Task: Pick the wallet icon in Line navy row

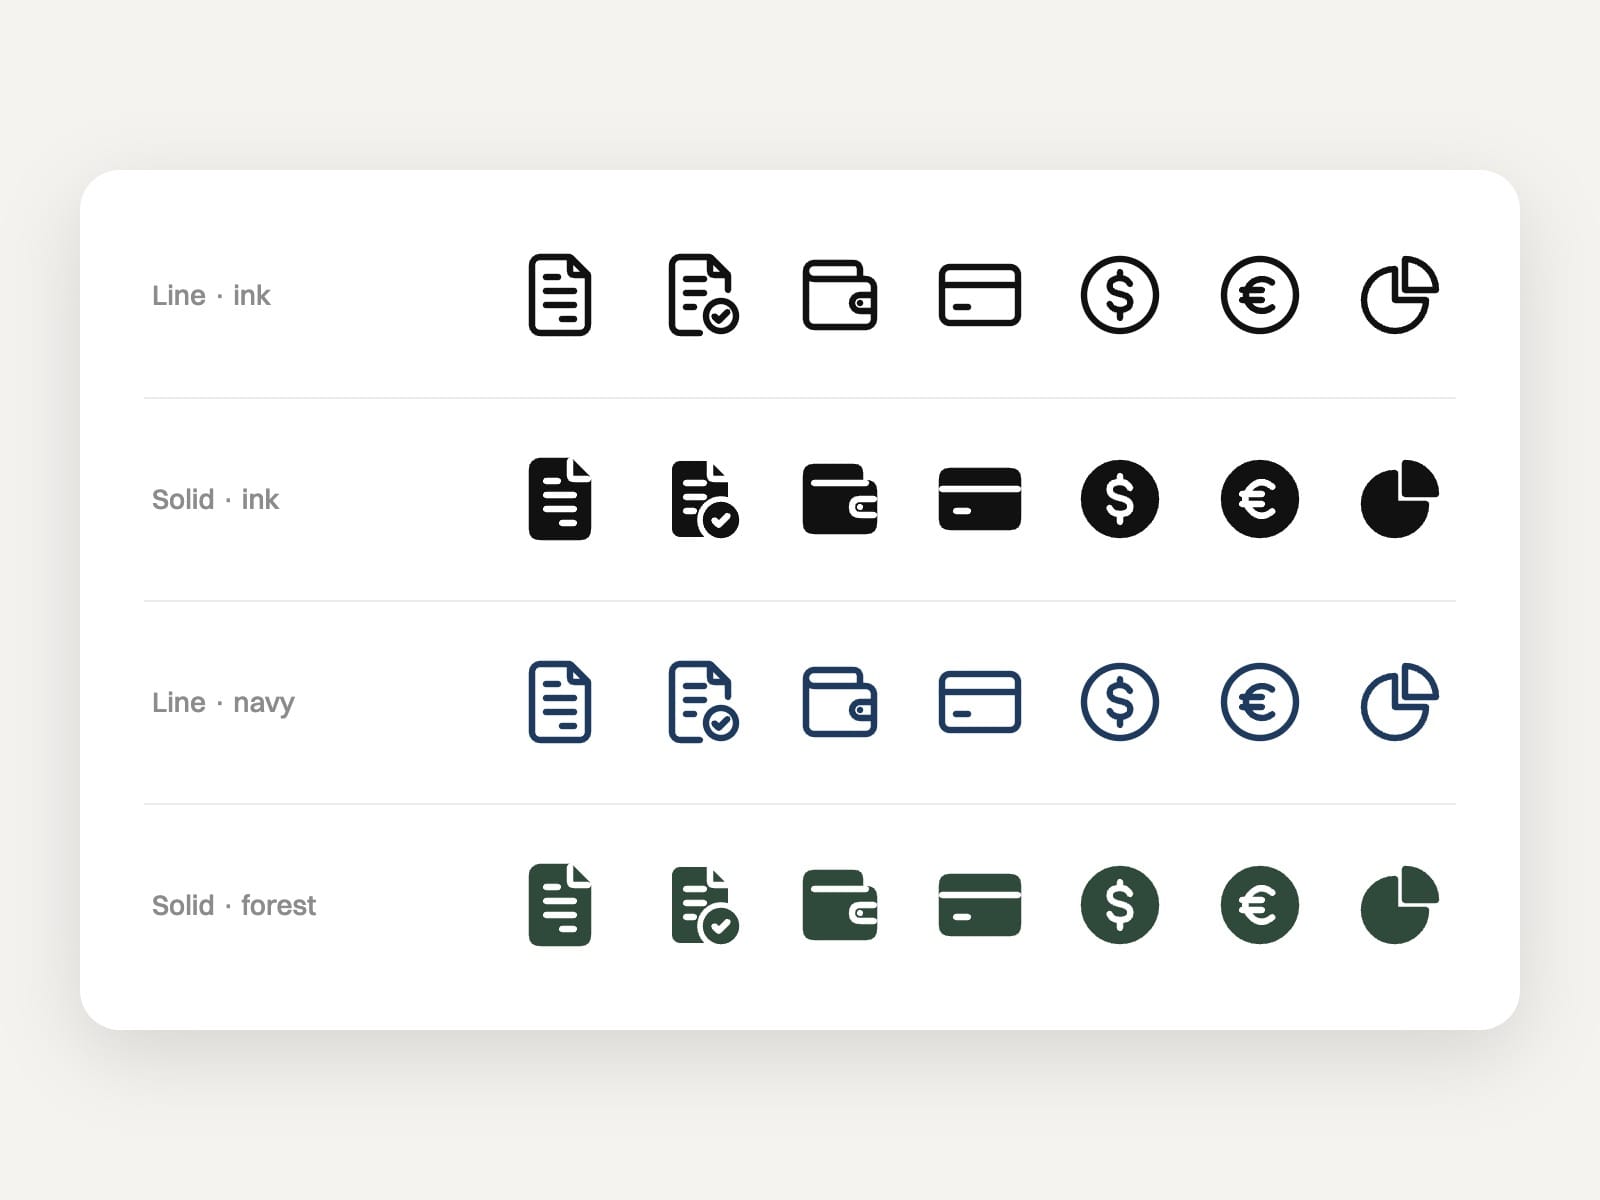Action: coord(840,702)
